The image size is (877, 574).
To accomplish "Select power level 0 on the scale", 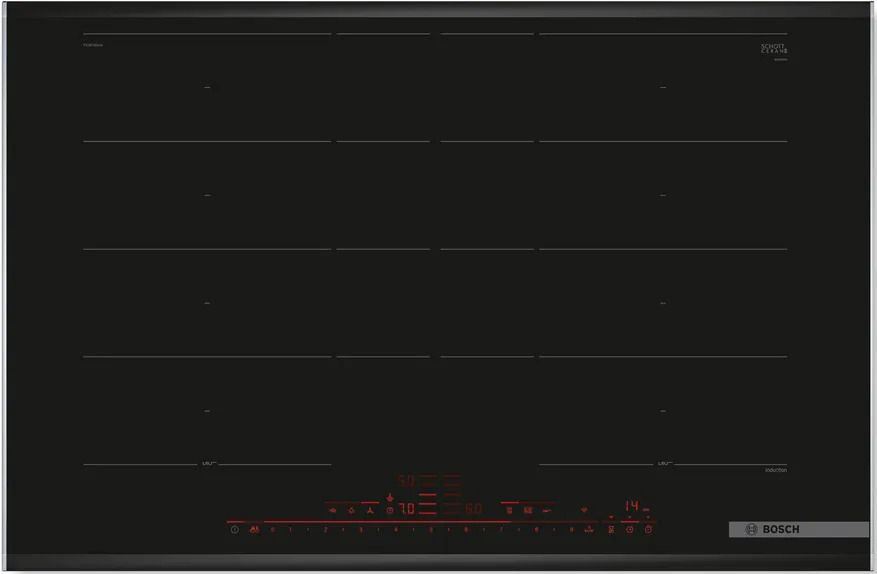I will pos(272,529).
